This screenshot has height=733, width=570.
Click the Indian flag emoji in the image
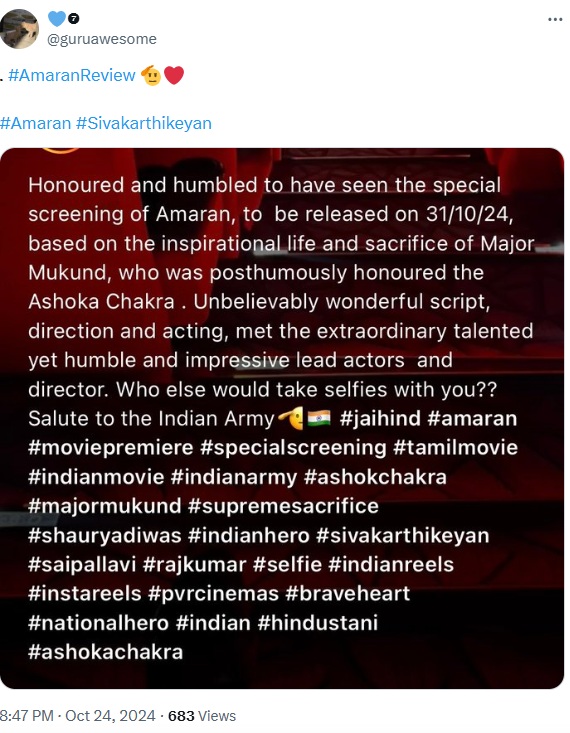tap(319, 418)
